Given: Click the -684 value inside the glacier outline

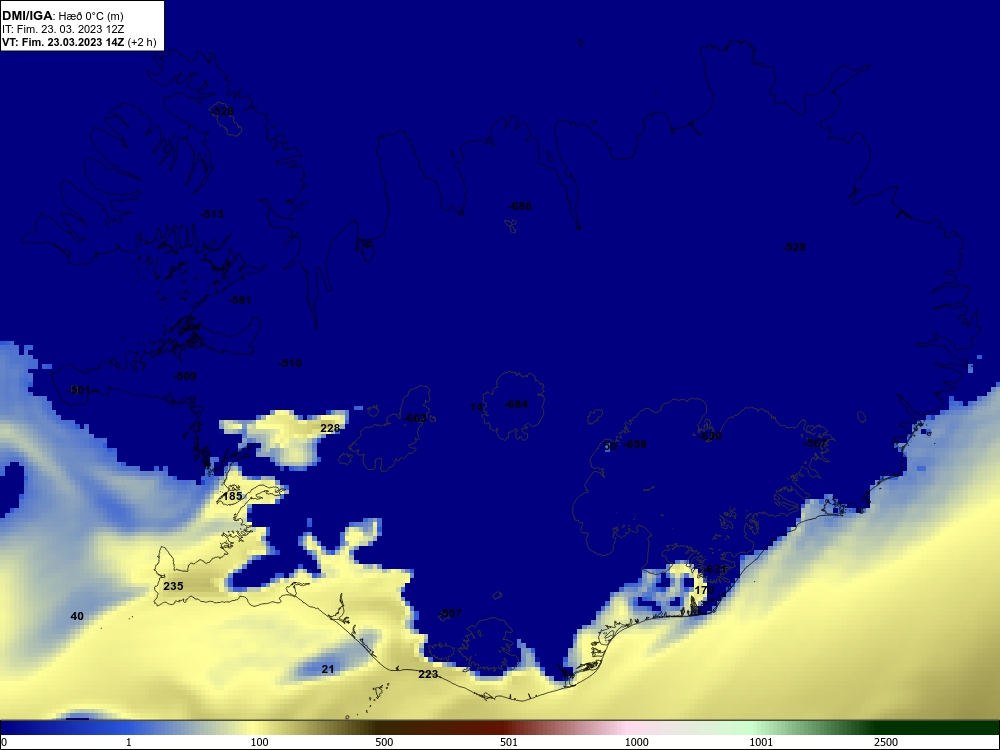Looking at the screenshot, I should (516, 404).
